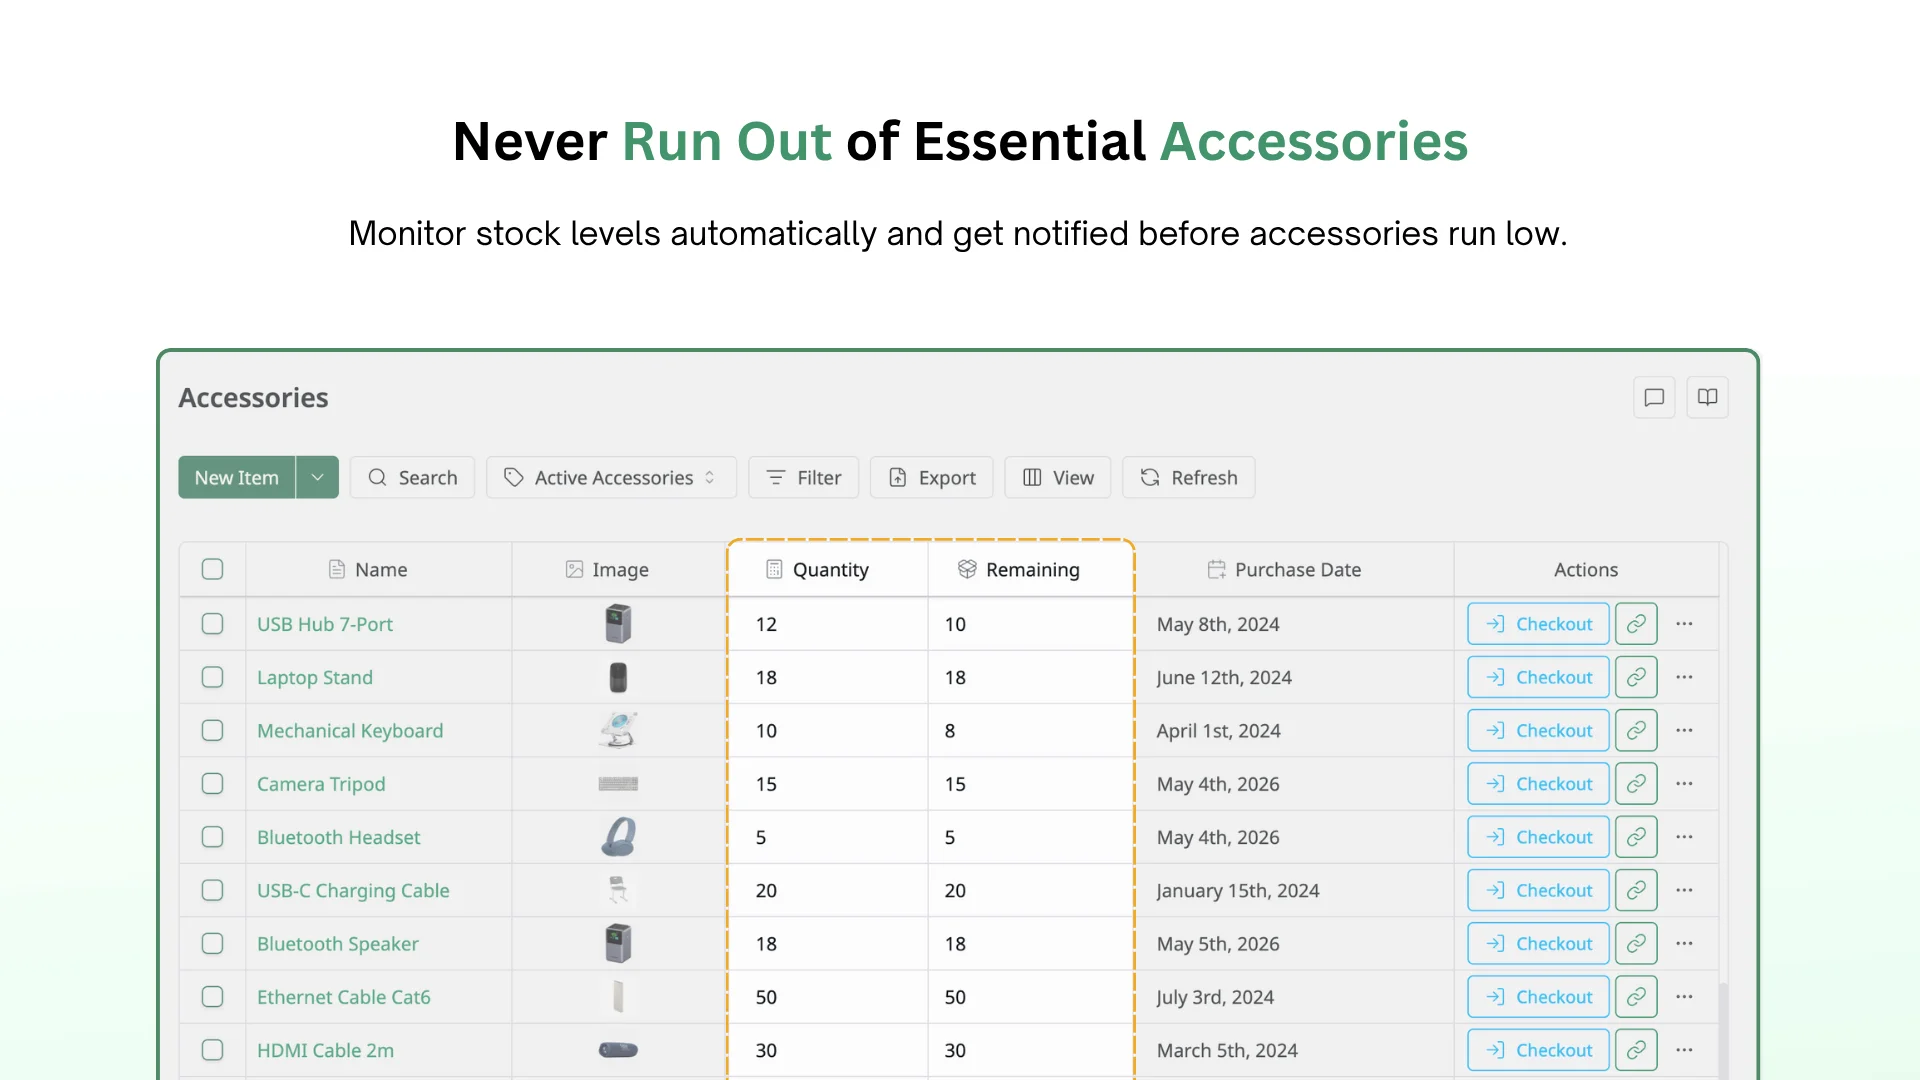Open more options for Bluetooth Speaker

coord(1684,944)
